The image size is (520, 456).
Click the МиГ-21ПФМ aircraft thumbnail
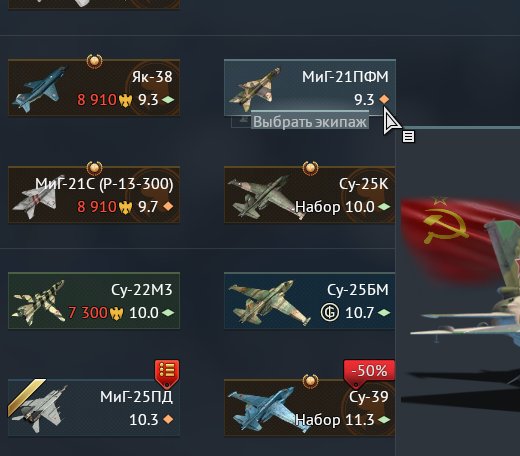point(255,89)
